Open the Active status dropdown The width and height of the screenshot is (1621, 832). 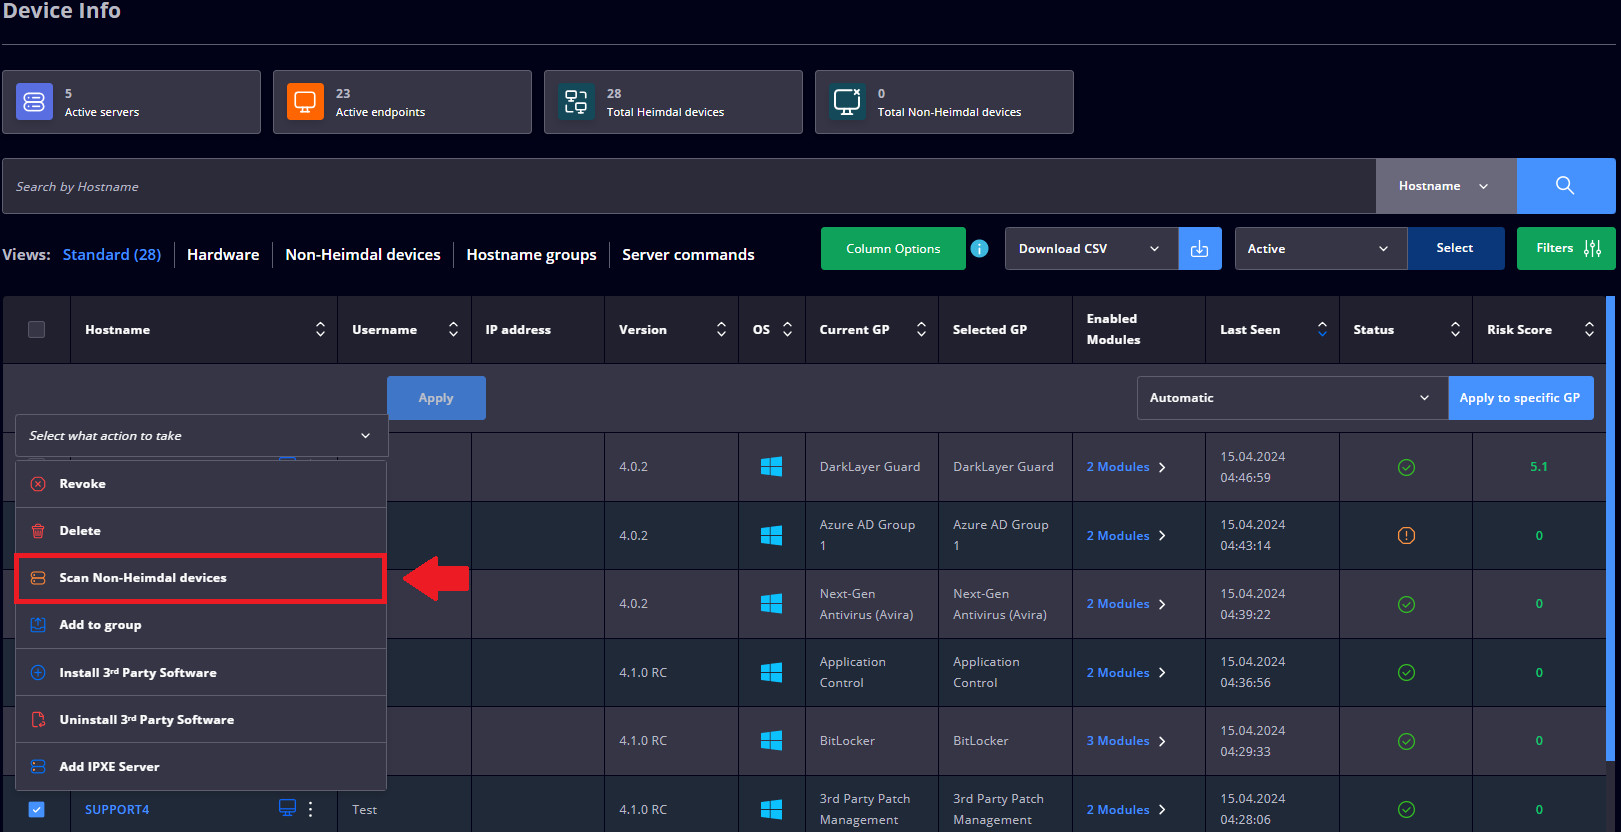1321,249
